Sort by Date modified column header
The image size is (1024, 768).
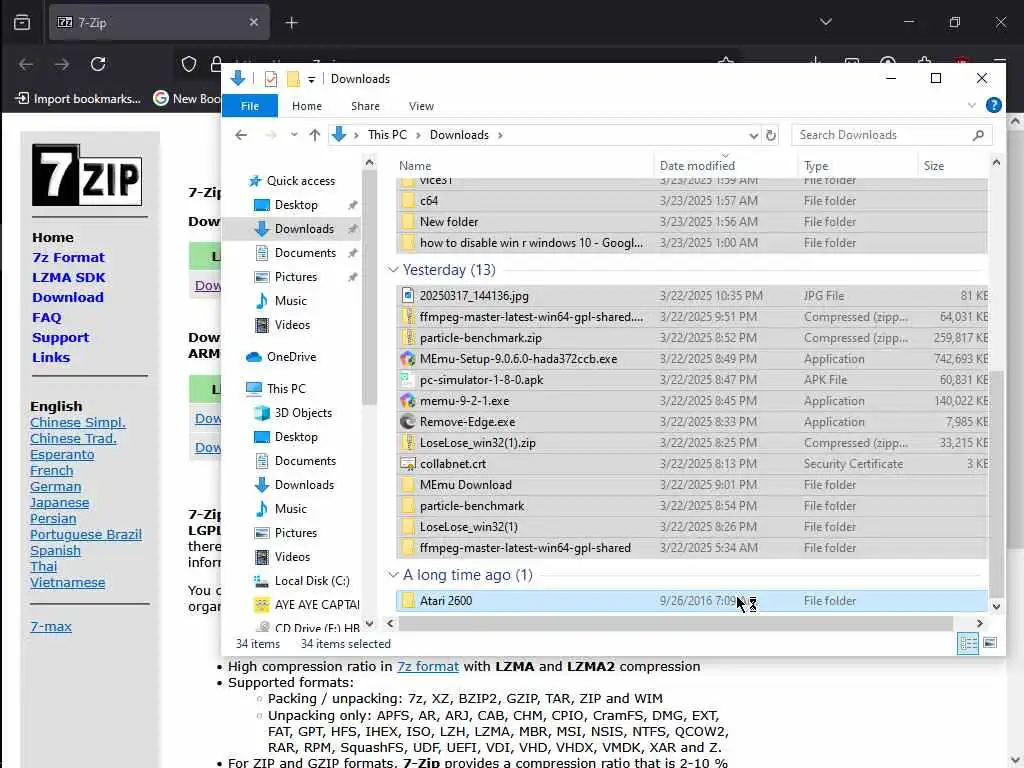tap(697, 166)
